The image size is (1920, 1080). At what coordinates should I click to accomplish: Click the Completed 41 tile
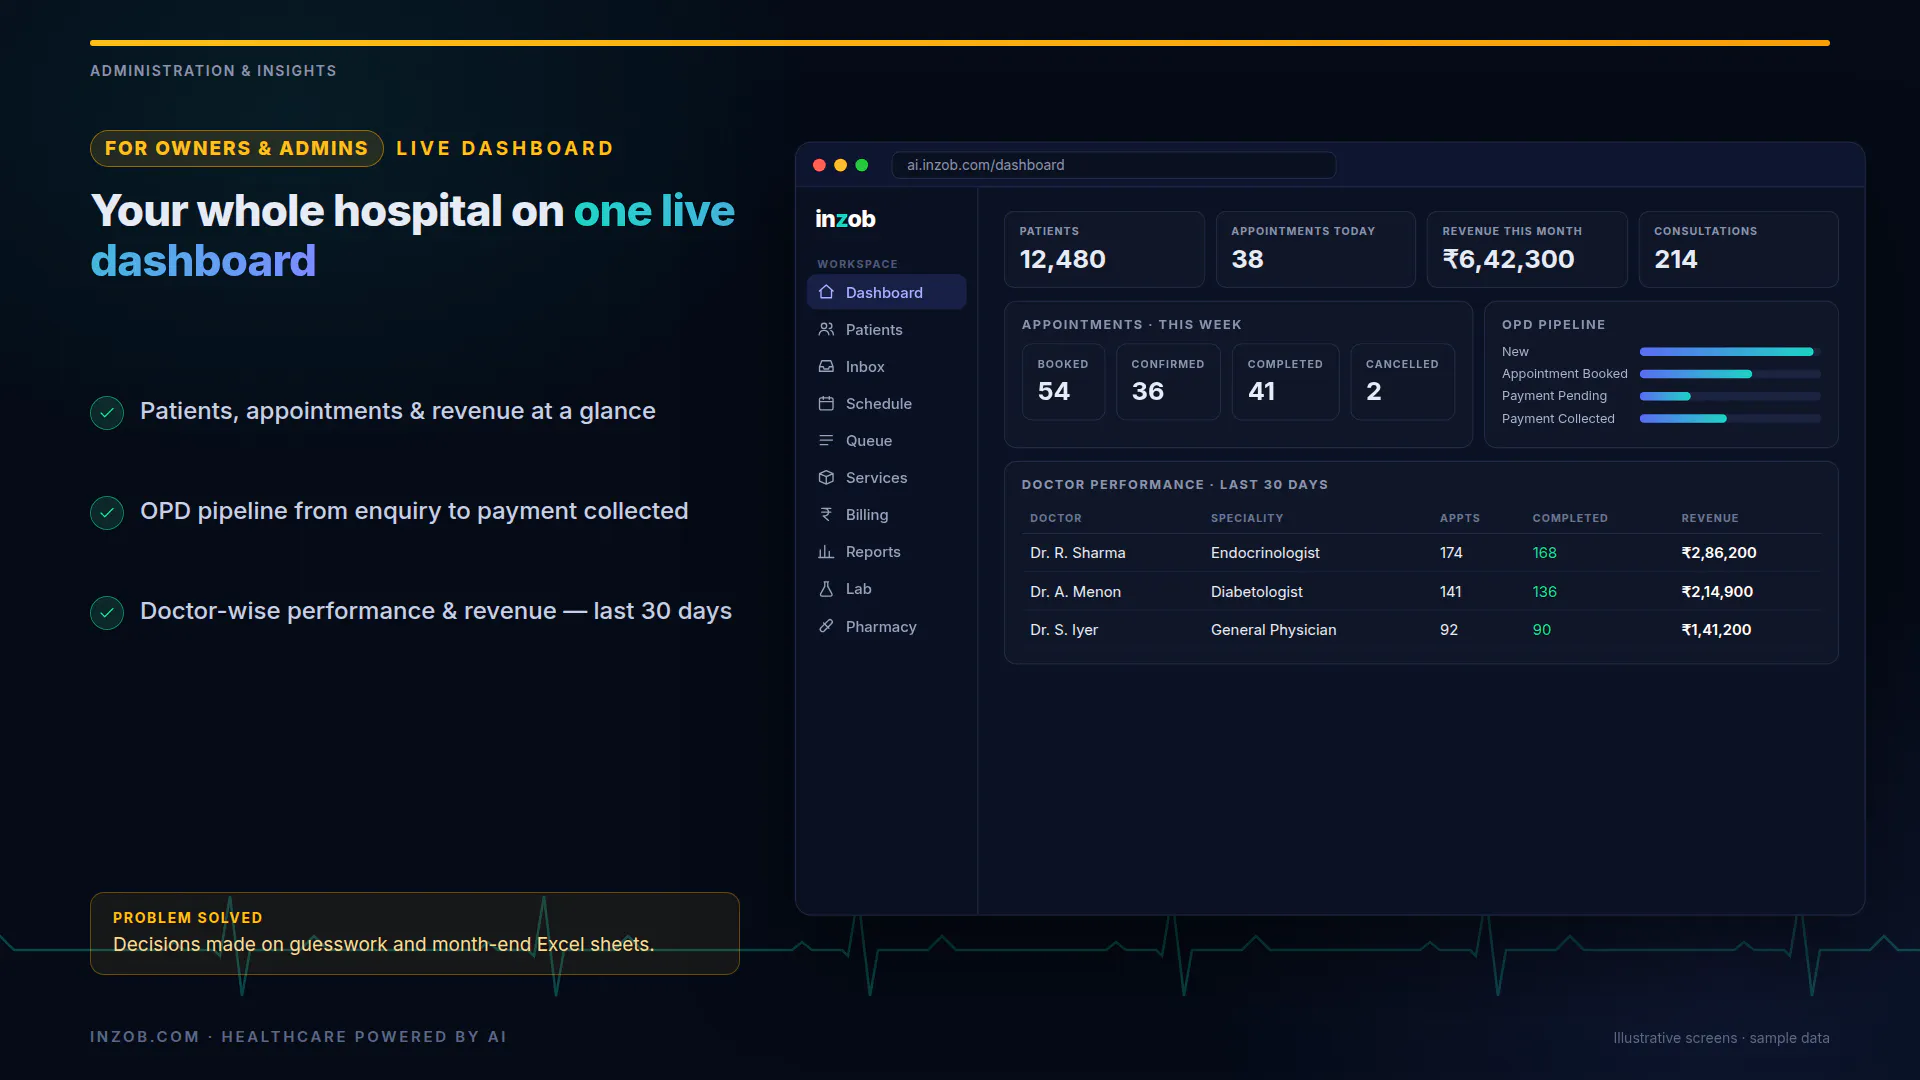click(x=1285, y=382)
